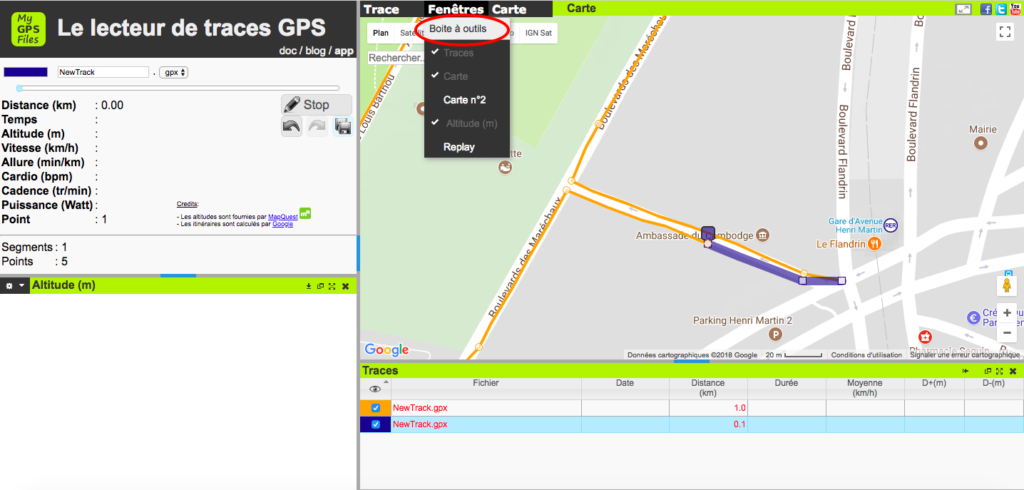Open the Altitude panel settings gear
This screenshot has width=1024, height=490.
point(9,286)
